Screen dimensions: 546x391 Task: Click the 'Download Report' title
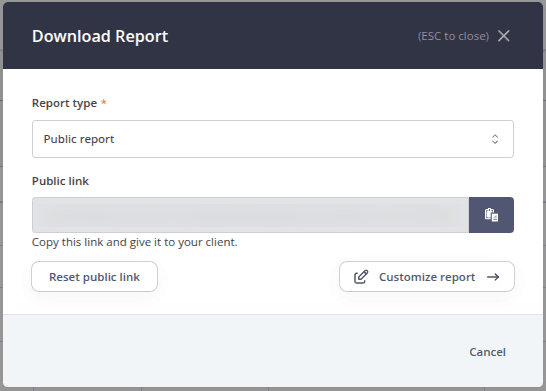coord(100,36)
